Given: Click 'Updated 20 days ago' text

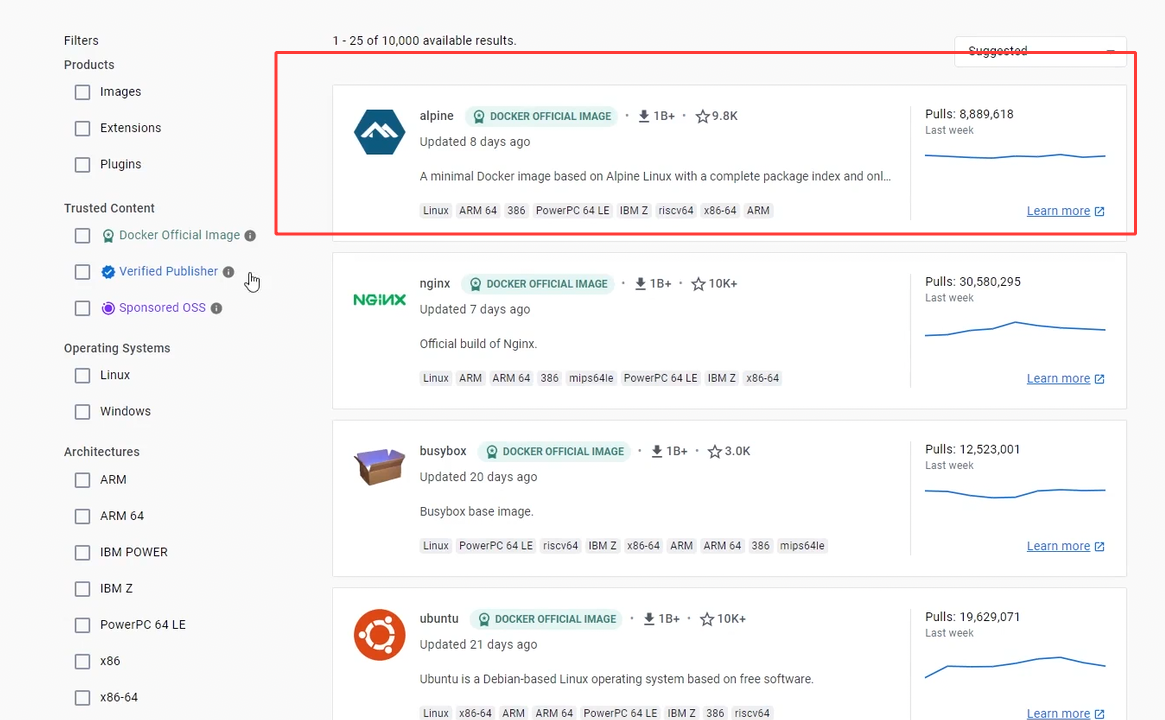Looking at the screenshot, I should (x=478, y=477).
